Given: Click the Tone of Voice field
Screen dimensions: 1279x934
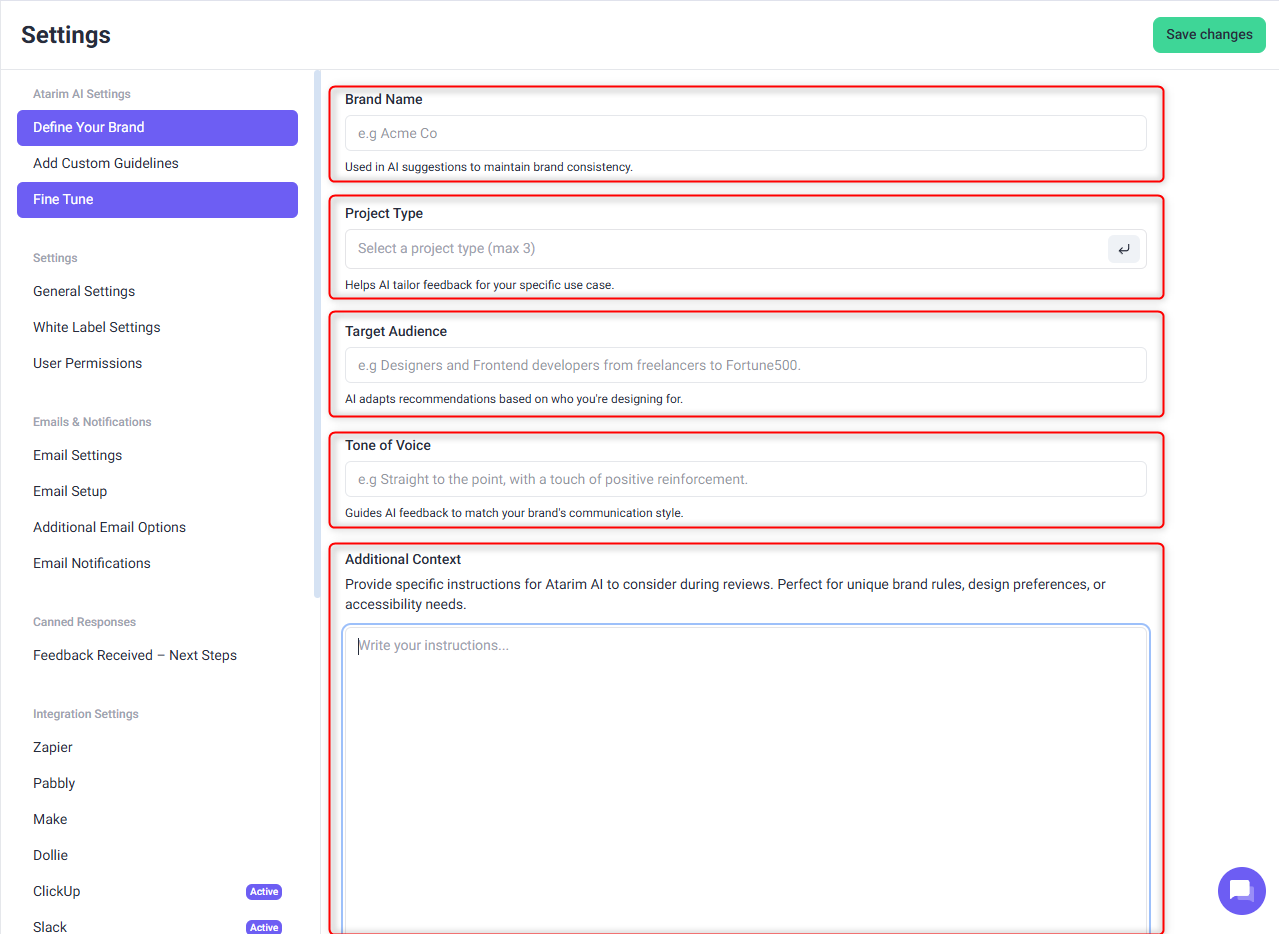Looking at the screenshot, I should pyautogui.click(x=745, y=479).
